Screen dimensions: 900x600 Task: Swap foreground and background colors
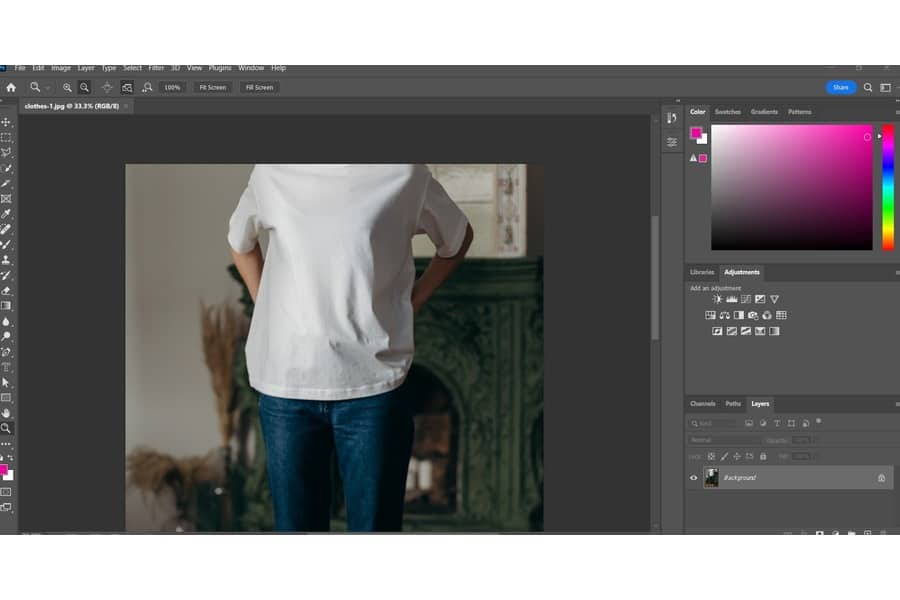10,458
